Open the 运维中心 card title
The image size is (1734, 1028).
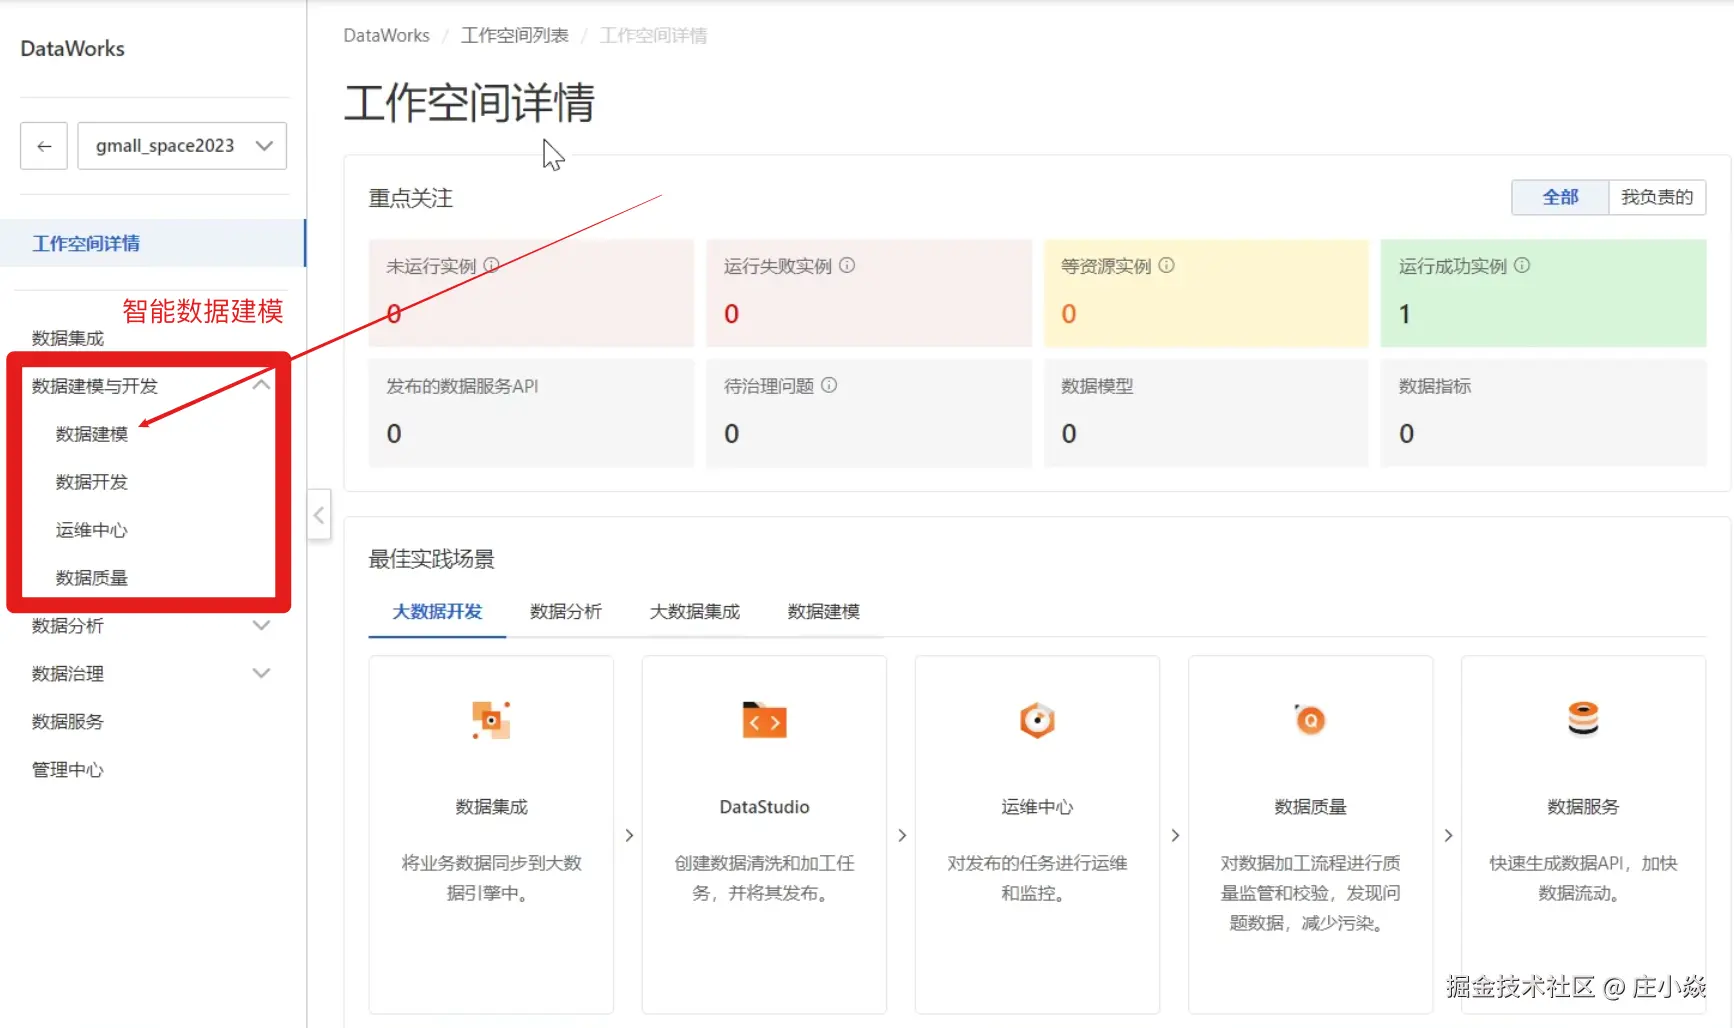(x=1037, y=807)
